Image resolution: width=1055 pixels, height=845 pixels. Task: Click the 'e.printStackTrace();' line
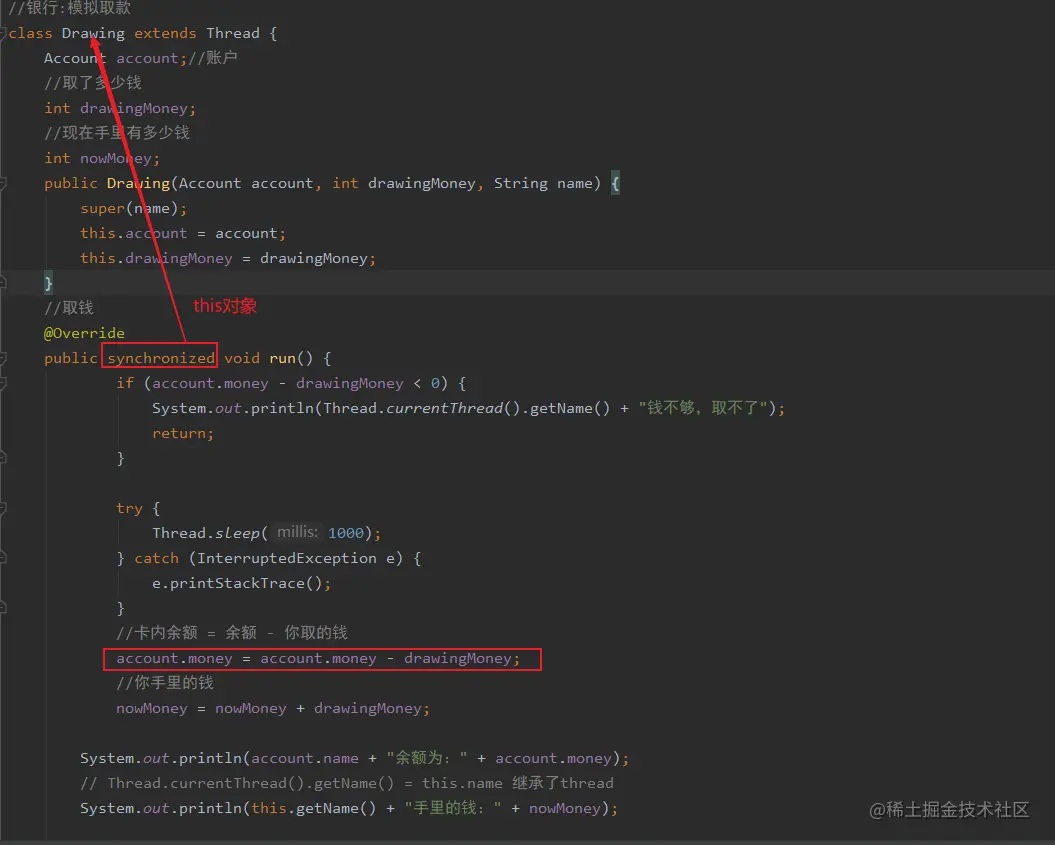(x=242, y=583)
